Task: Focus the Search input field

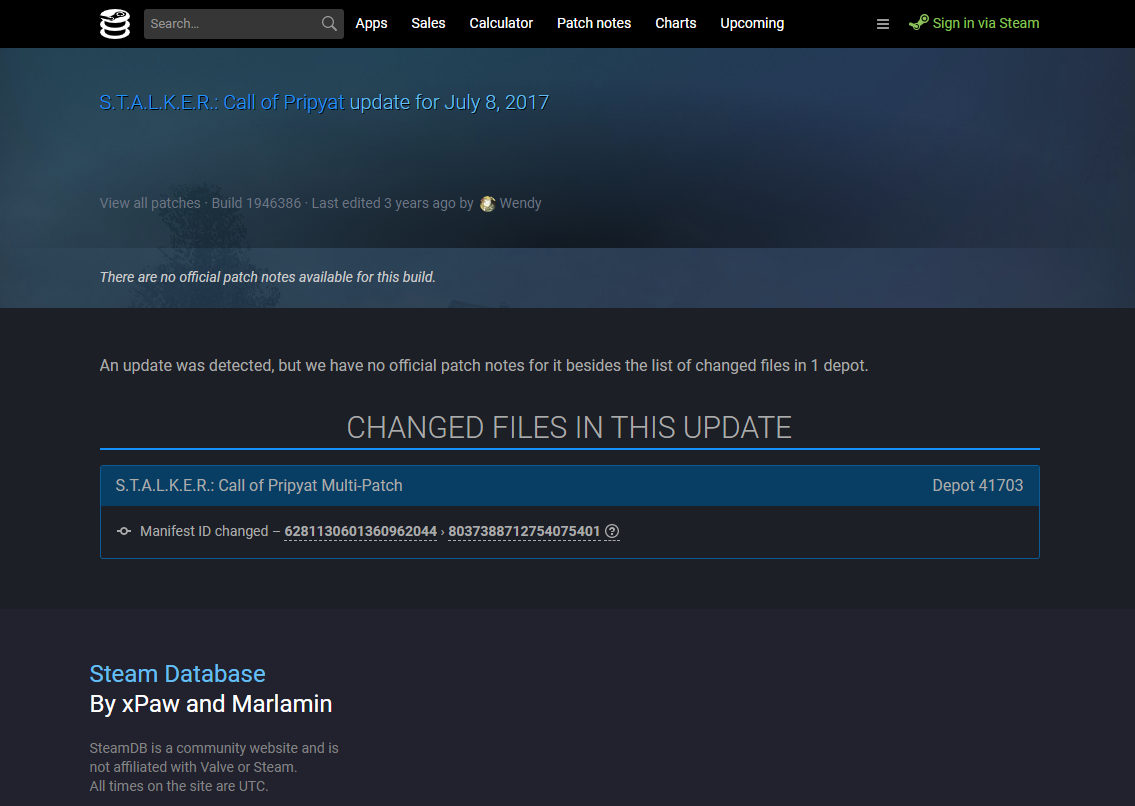Action: click(243, 24)
